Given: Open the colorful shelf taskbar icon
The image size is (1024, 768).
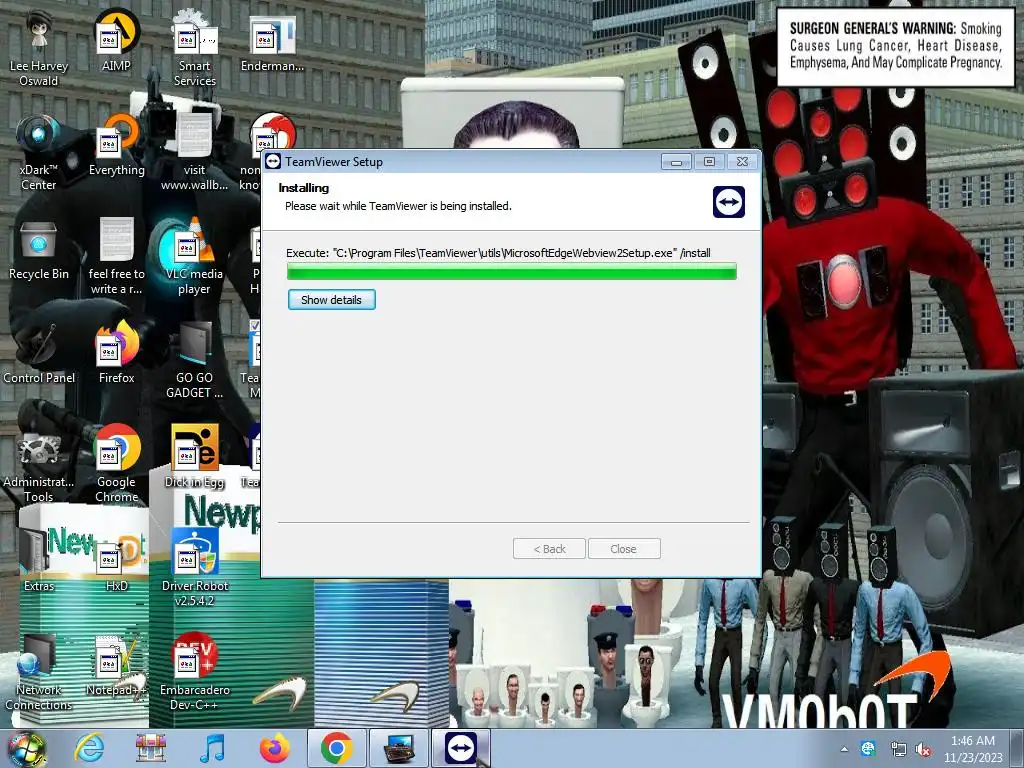Looking at the screenshot, I should point(151,748).
